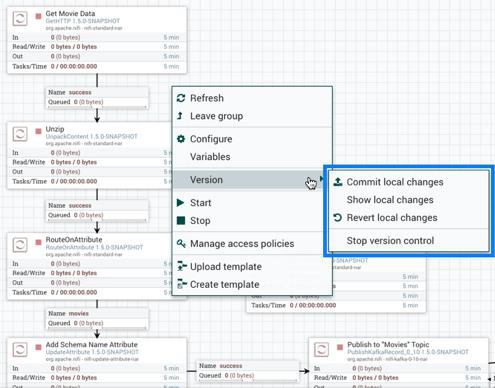Screen dimensions: 495x388
Task: Click GetHTTP 1.5.0-SNAPSHOT type text
Action: (x=83, y=21)
